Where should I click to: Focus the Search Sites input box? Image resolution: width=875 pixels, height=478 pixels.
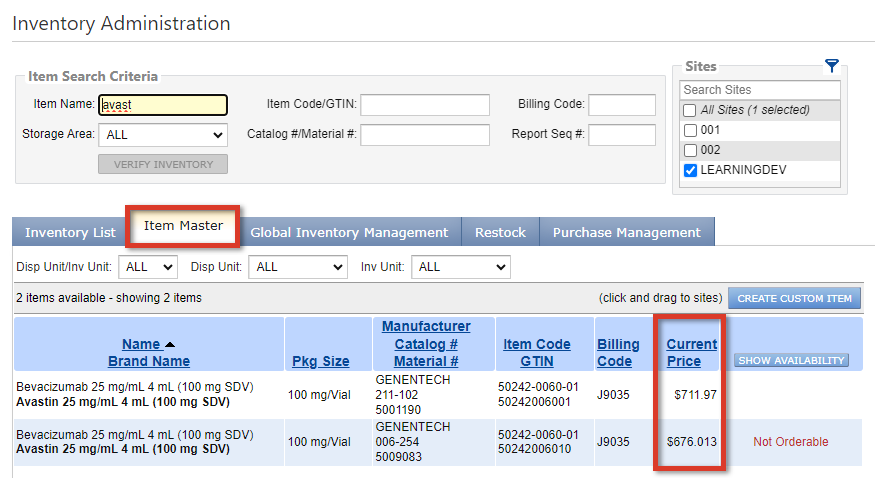(x=760, y=90)
